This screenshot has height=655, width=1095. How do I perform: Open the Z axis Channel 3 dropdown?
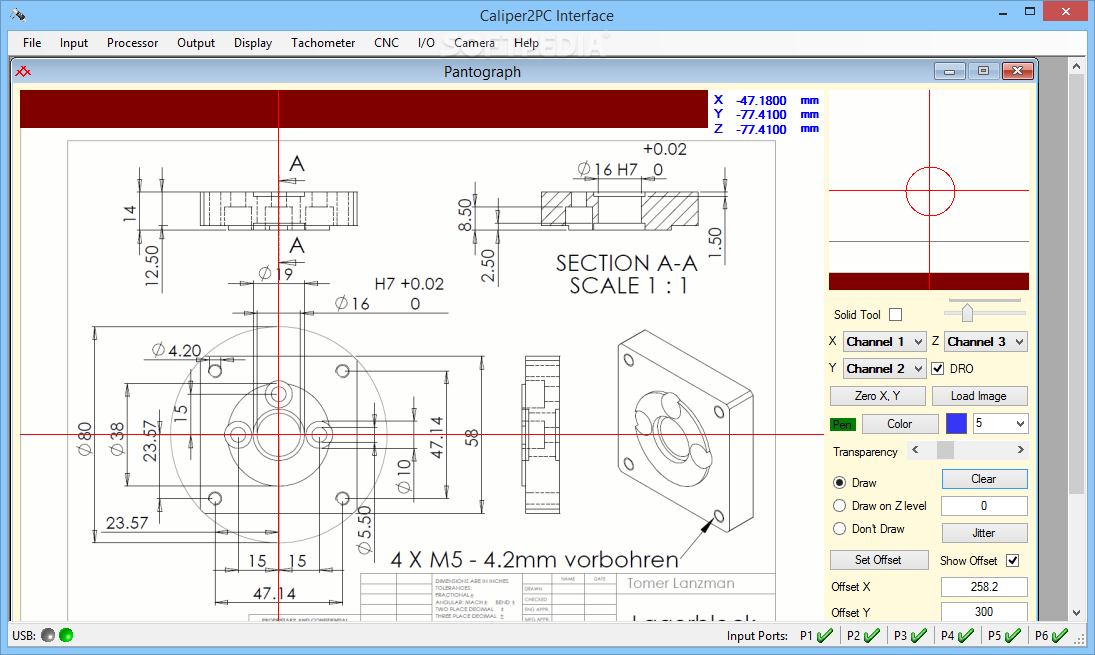click(x=985, y=341)
